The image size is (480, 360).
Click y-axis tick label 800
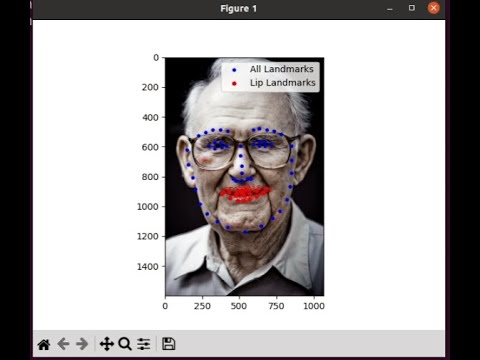[x=150, y=177]
